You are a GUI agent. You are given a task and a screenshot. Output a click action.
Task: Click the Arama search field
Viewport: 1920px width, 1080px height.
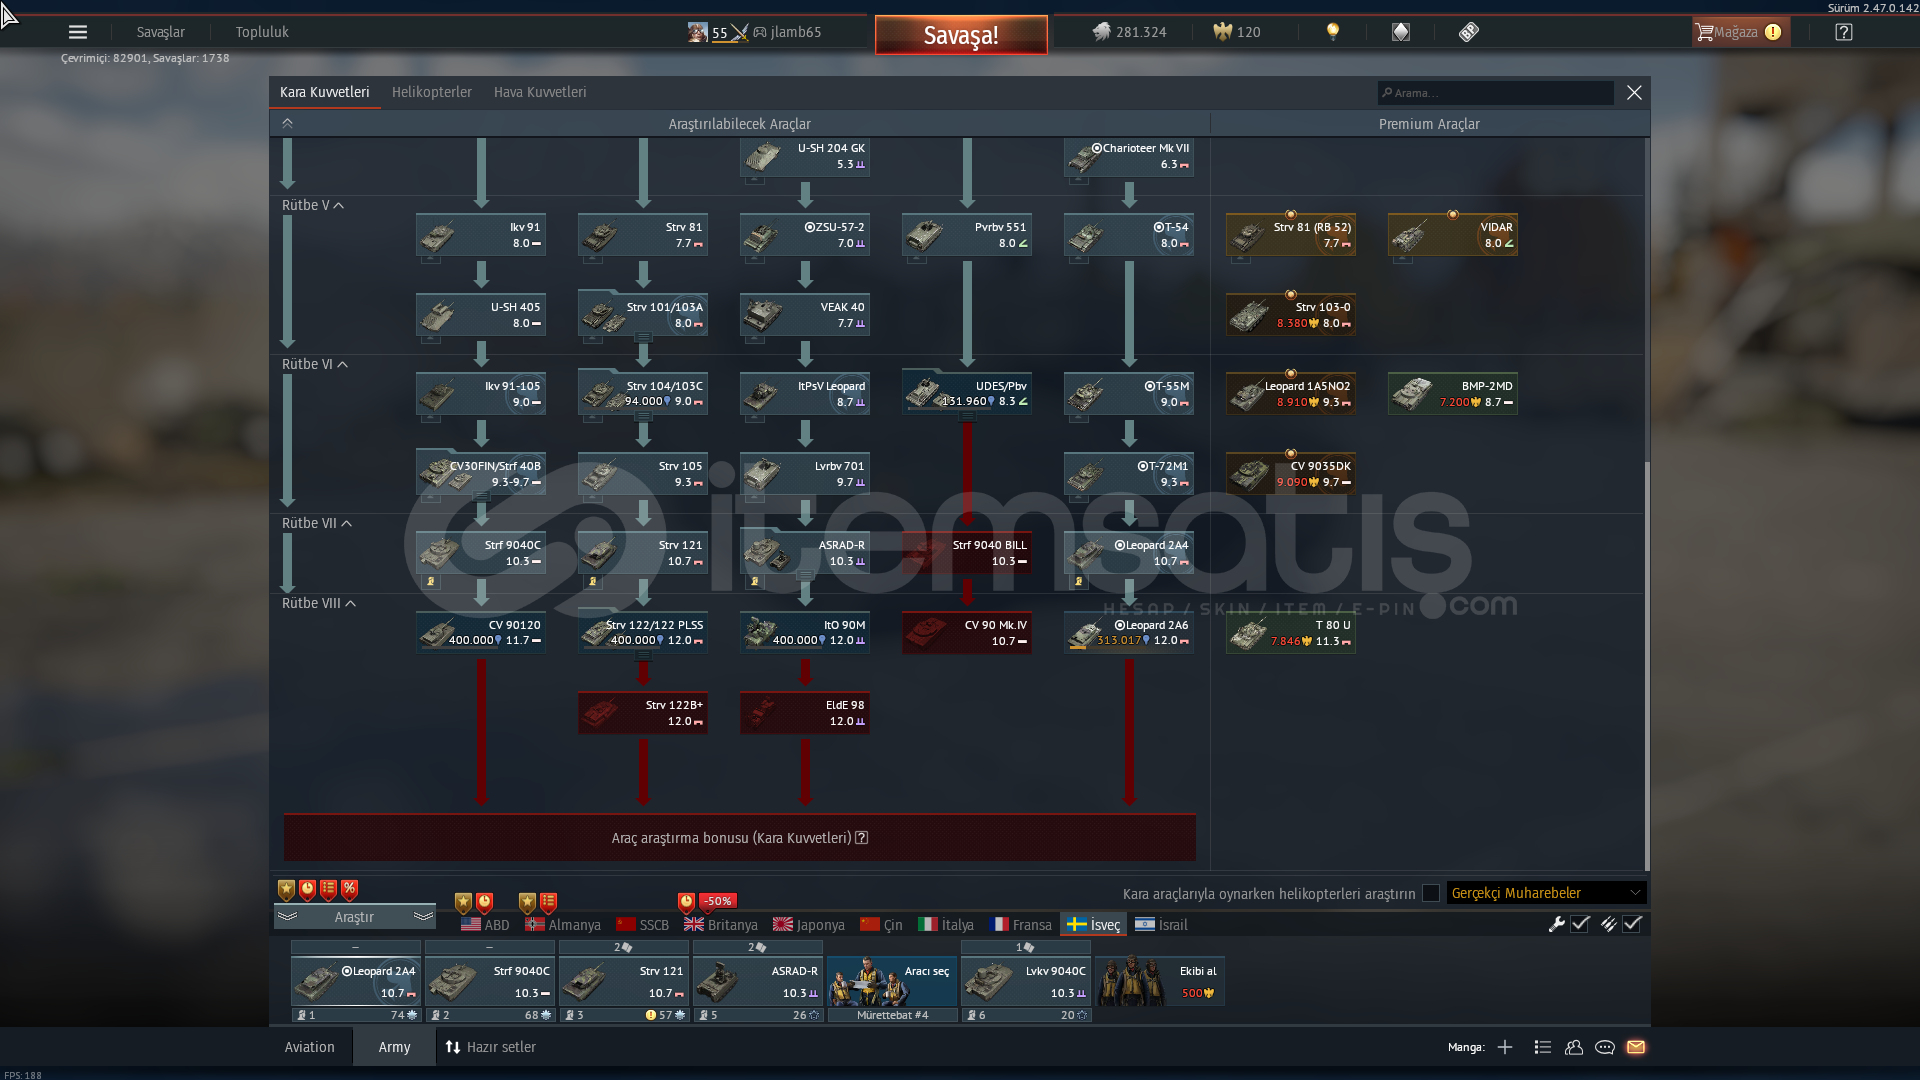[1496, 93]
